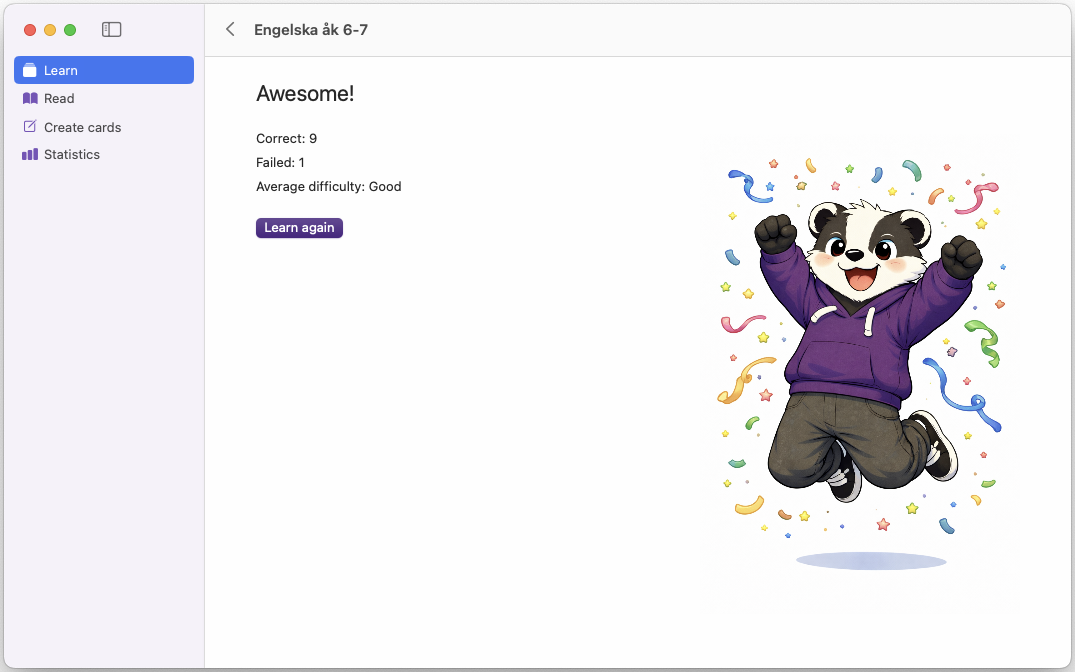This screenshot has height=672, width=1075.
Task: Click the Correct: 9 result line
Action: pos(286,138)
